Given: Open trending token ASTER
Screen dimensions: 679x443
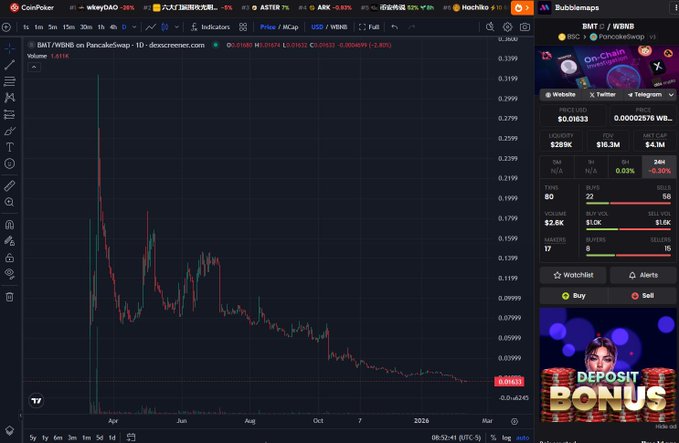Looking at the screenshot, I should pos(271,7).
